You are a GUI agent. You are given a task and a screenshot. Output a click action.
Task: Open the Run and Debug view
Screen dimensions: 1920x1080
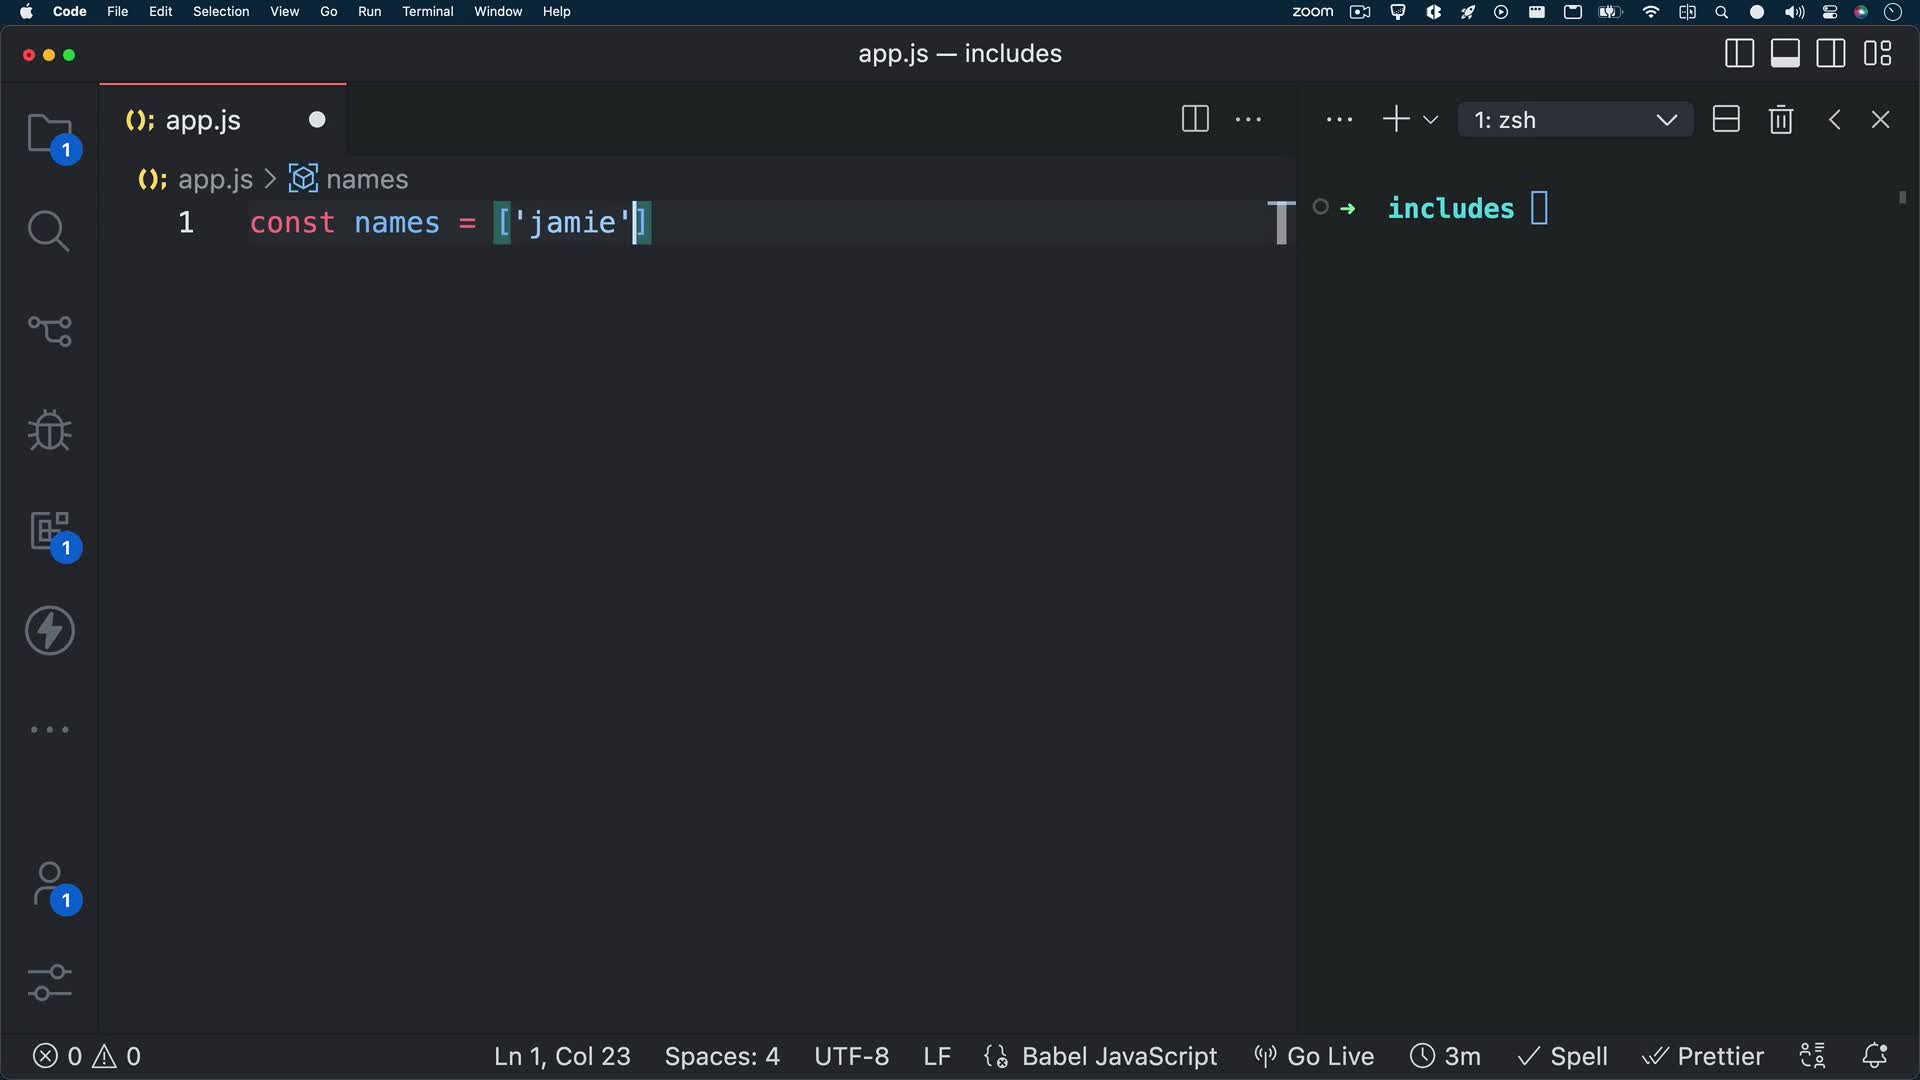pos(49,431)
